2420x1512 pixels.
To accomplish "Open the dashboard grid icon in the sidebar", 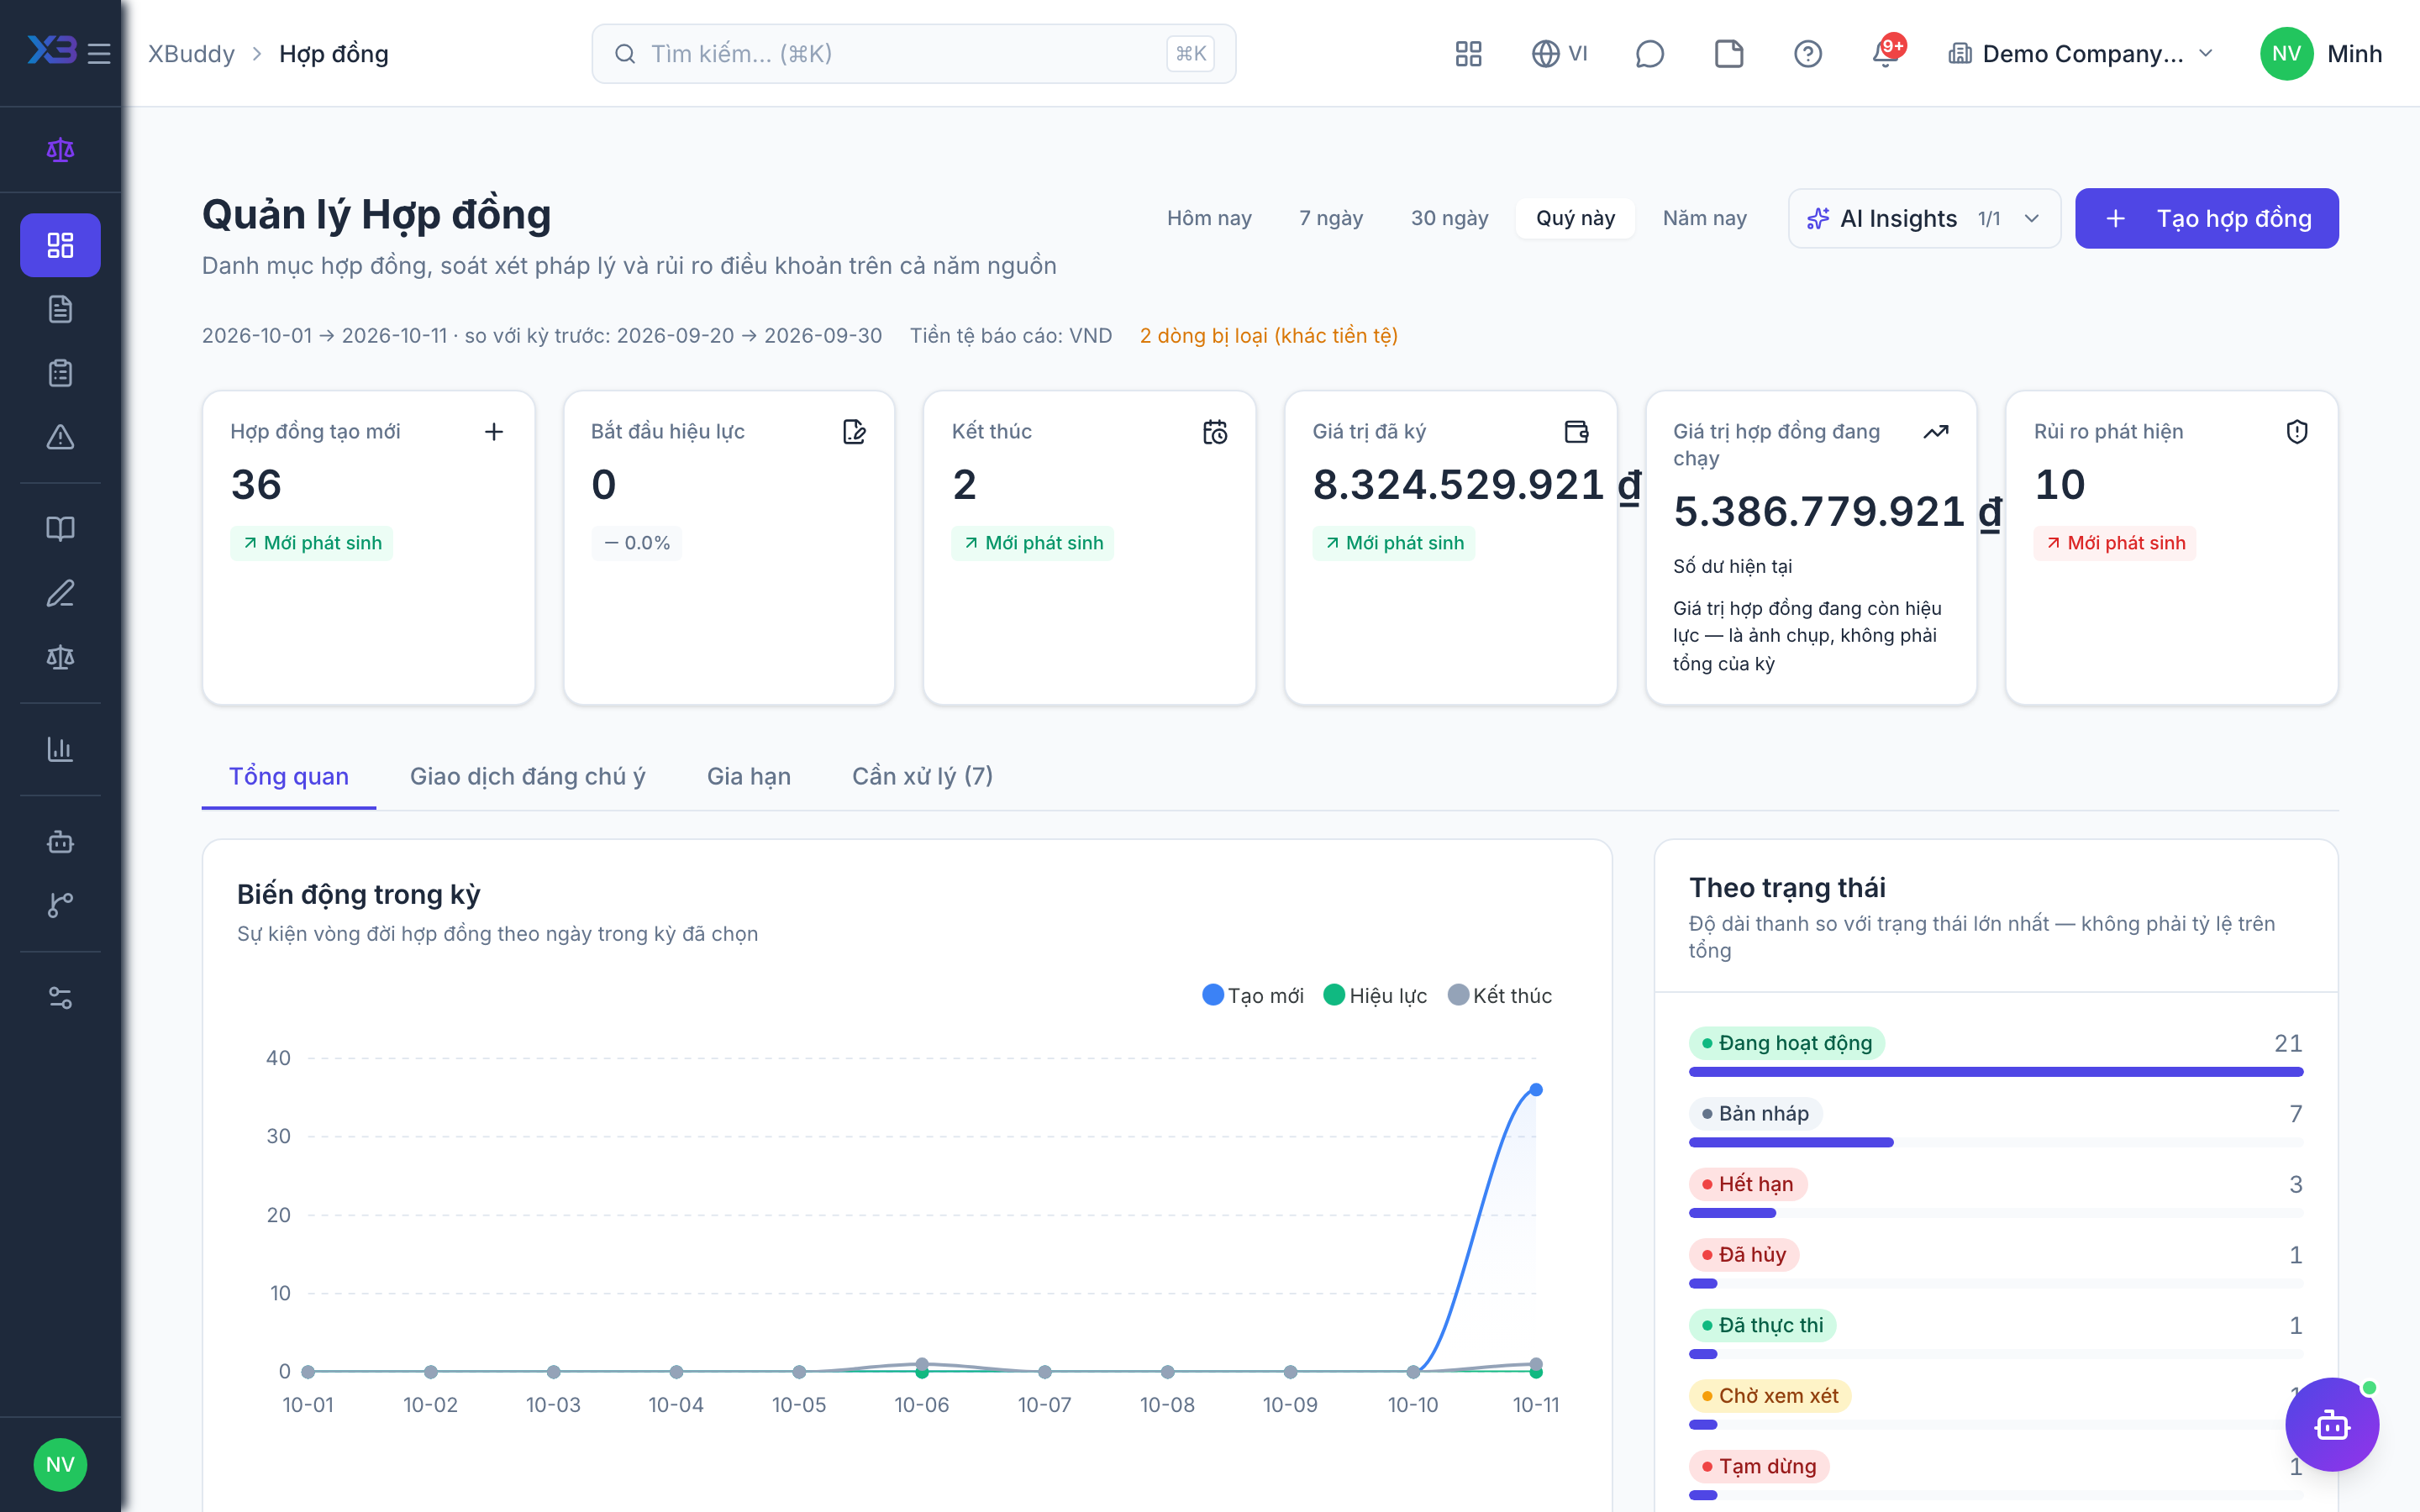I will coord(60,245).
